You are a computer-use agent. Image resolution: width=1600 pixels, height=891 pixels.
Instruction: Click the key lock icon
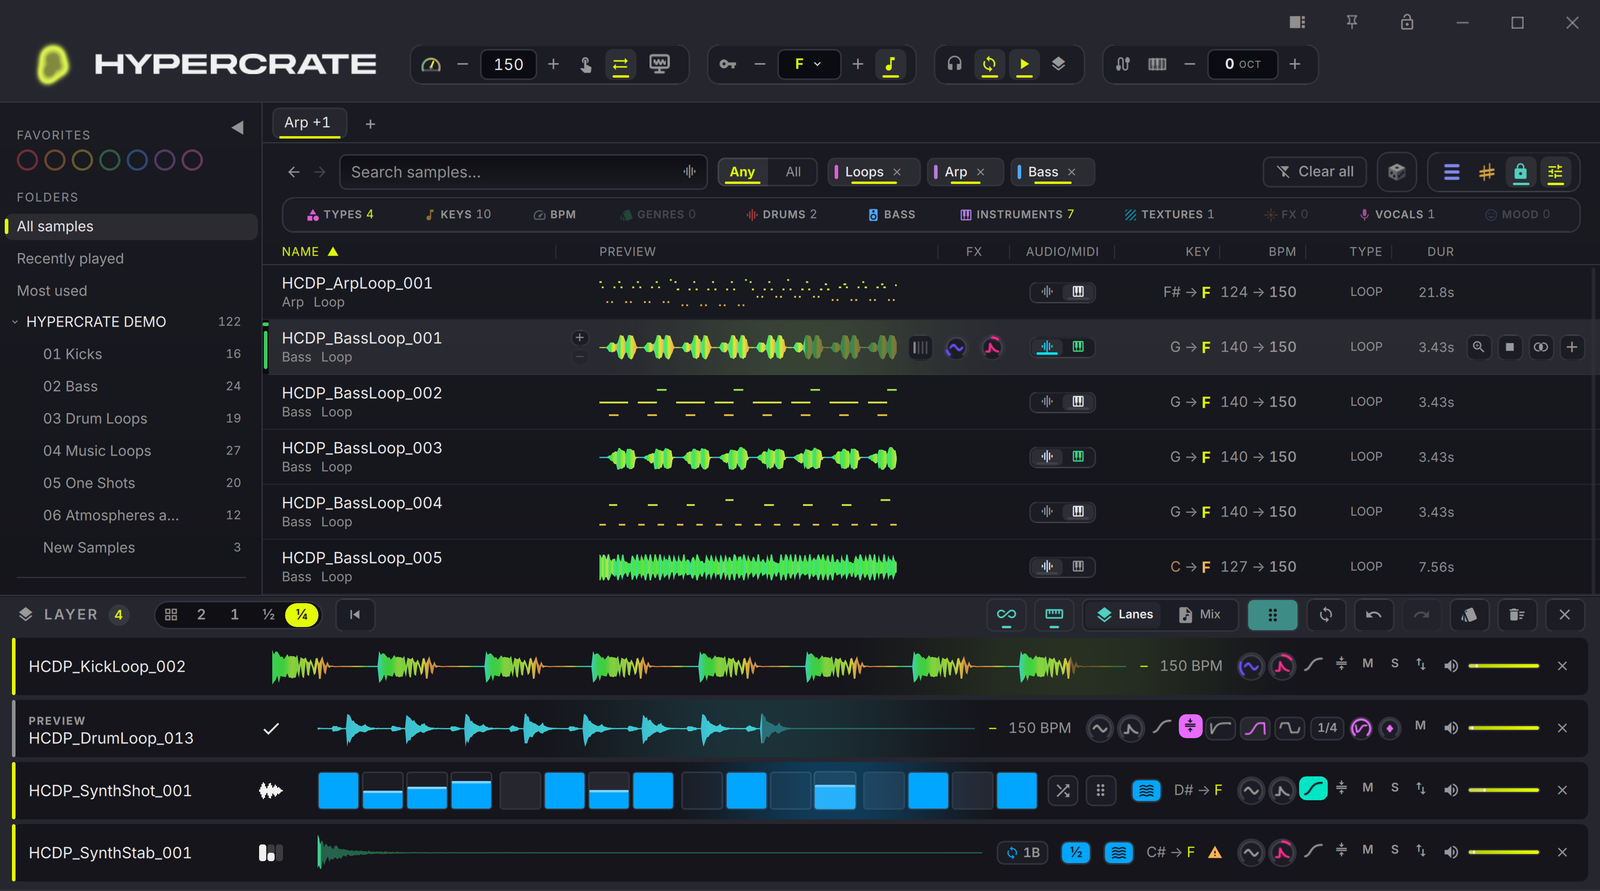point(728,64)
